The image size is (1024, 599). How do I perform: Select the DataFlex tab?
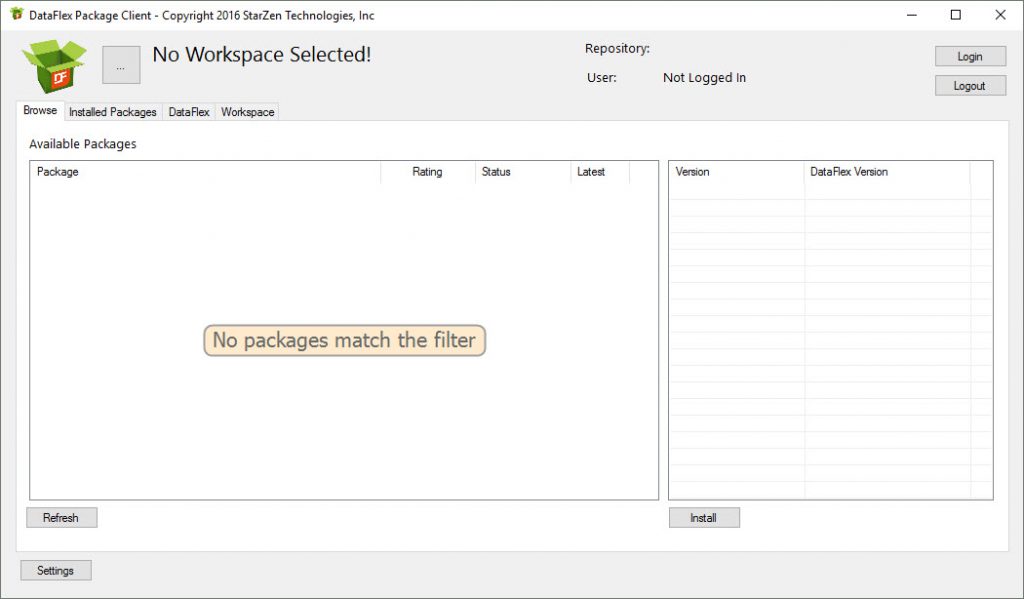coord(189,112)
